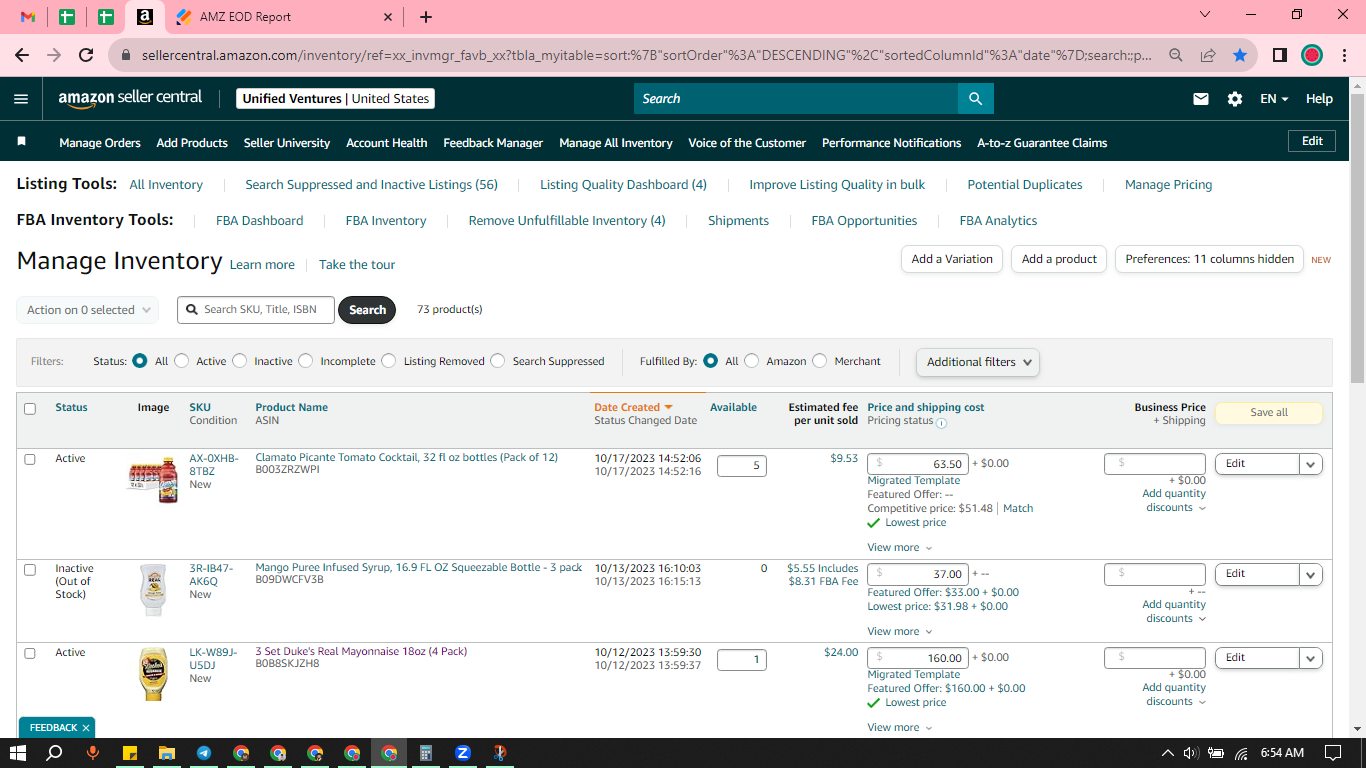Click the black Search button beside SKU field
This screenshot has height=768, width=1366.
367,310
